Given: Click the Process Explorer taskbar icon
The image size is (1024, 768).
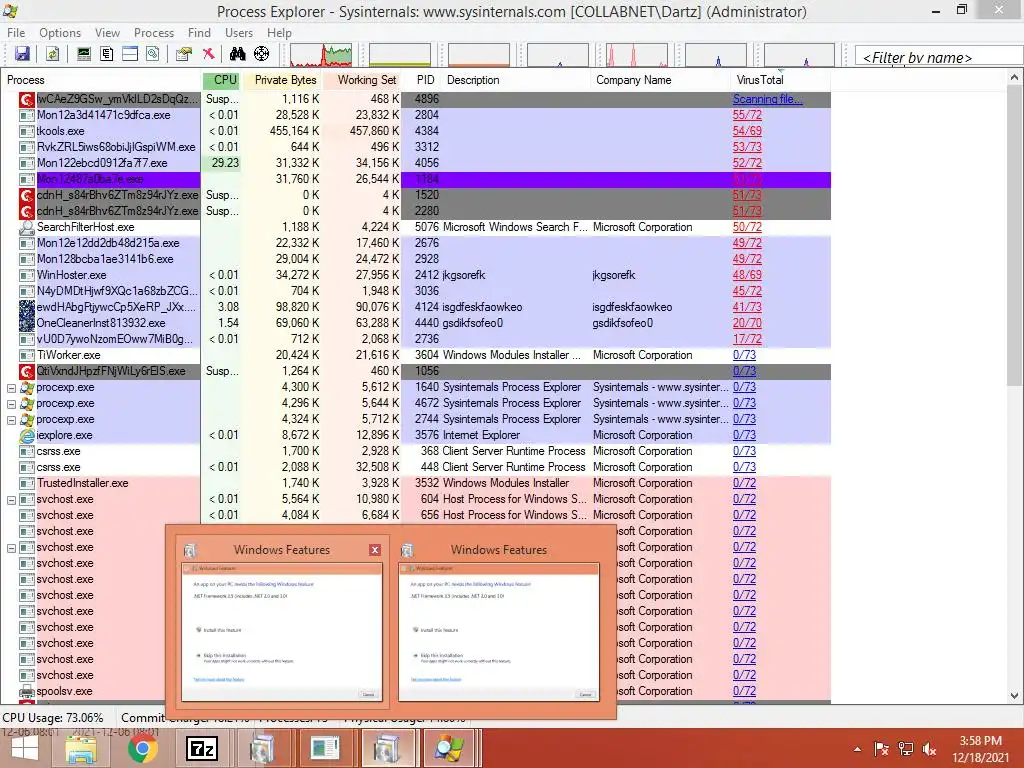Looking at the screenshot, I should (x=449, y=748).
